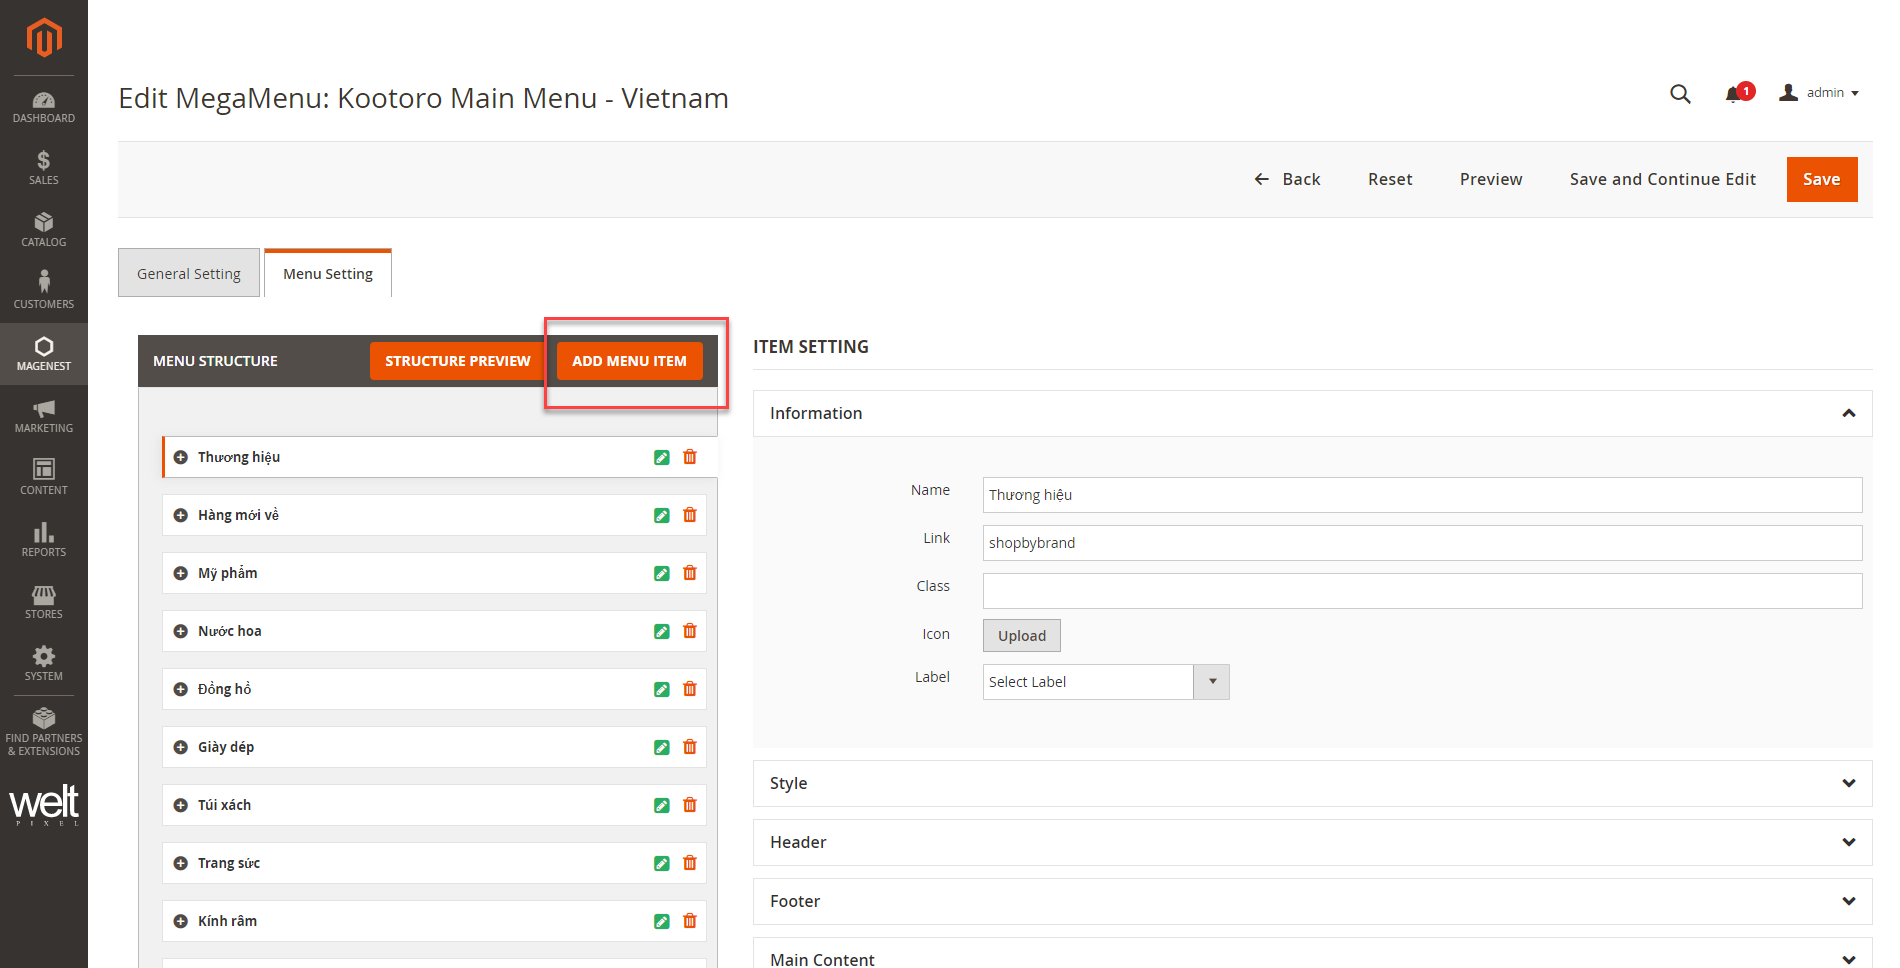The image size is (1900, 968).
Task: Click the Back button
Action: pos(1287,179)
